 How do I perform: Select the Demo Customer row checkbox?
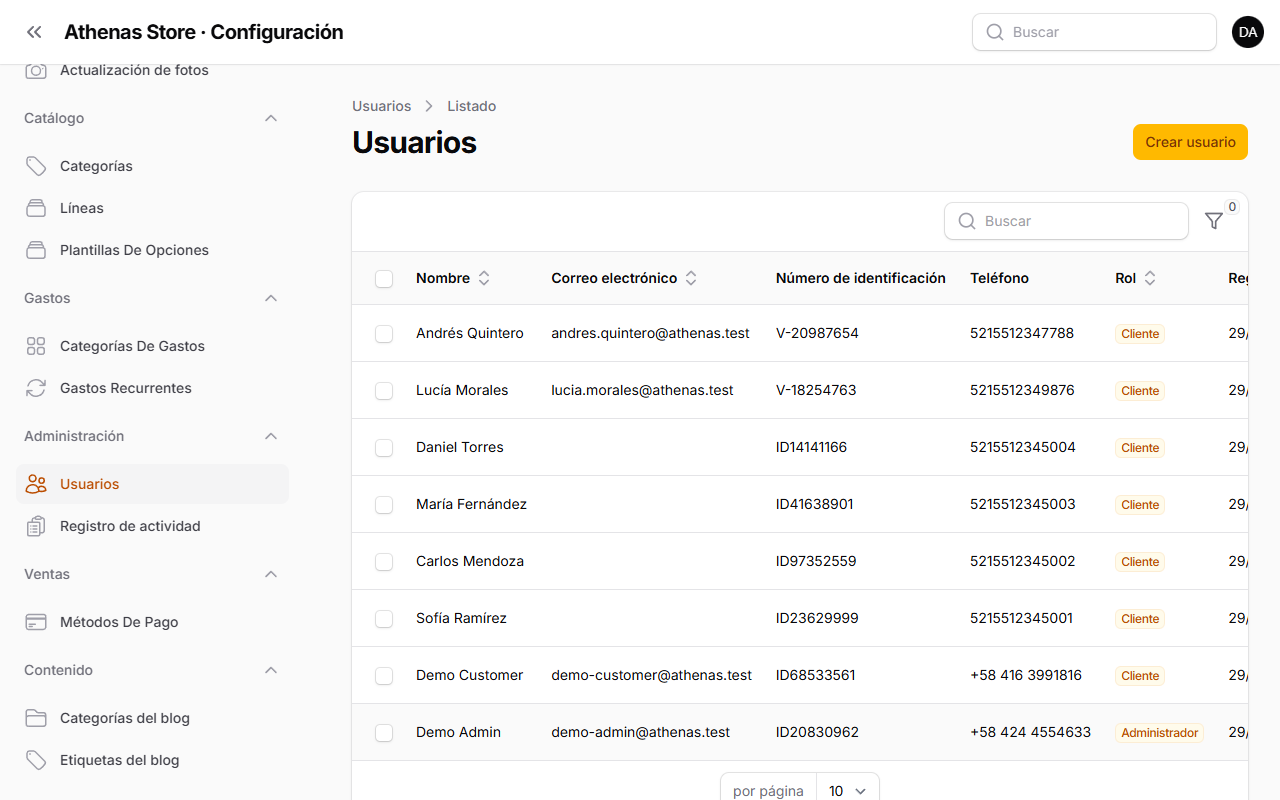[384, 676]
